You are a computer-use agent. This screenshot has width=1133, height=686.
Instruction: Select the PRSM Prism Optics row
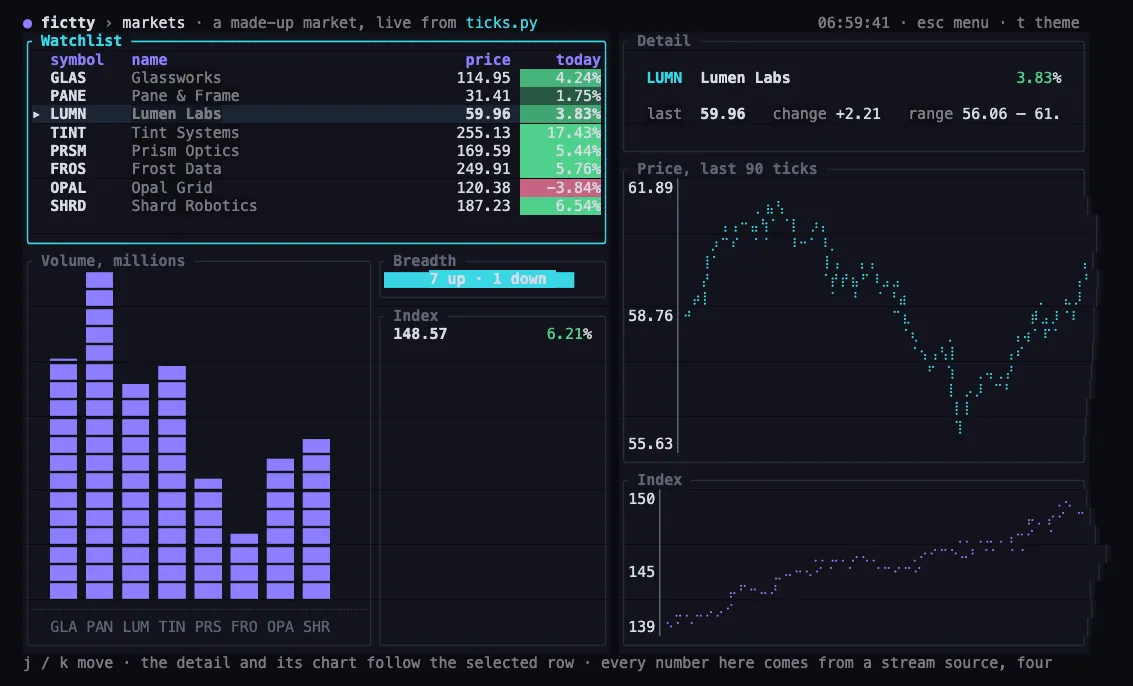316,150
